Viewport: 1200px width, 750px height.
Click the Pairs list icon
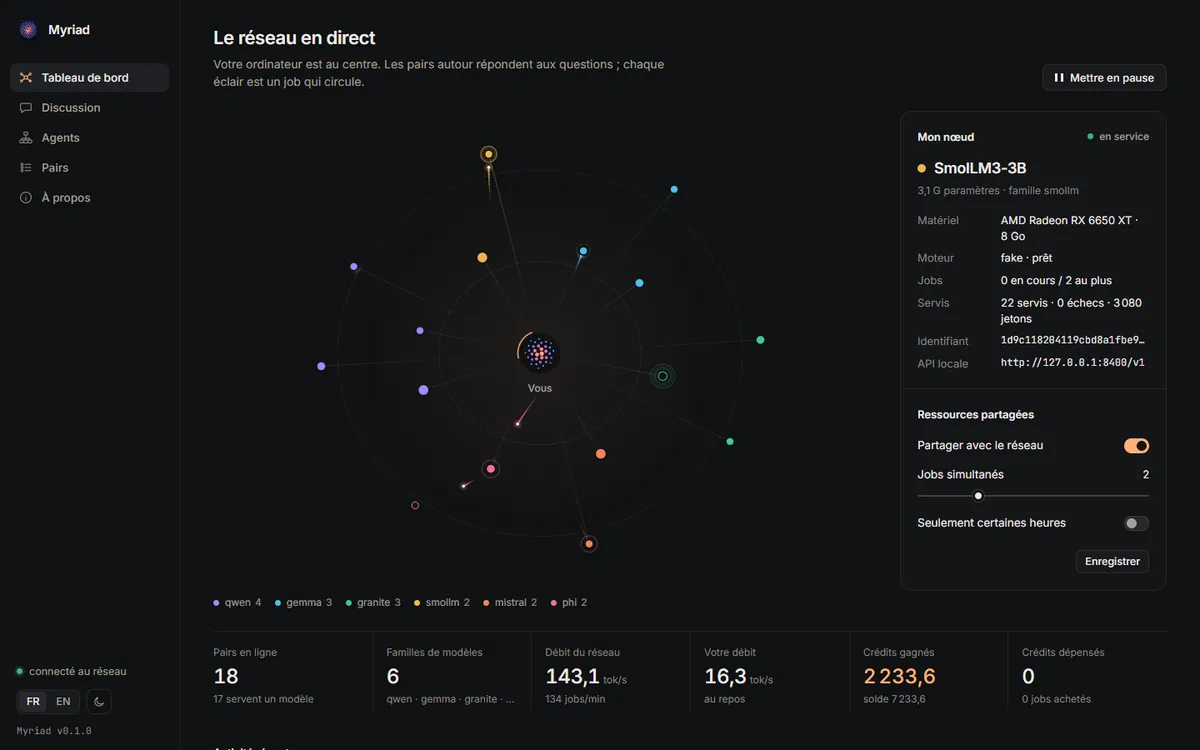tap(26, 168)
